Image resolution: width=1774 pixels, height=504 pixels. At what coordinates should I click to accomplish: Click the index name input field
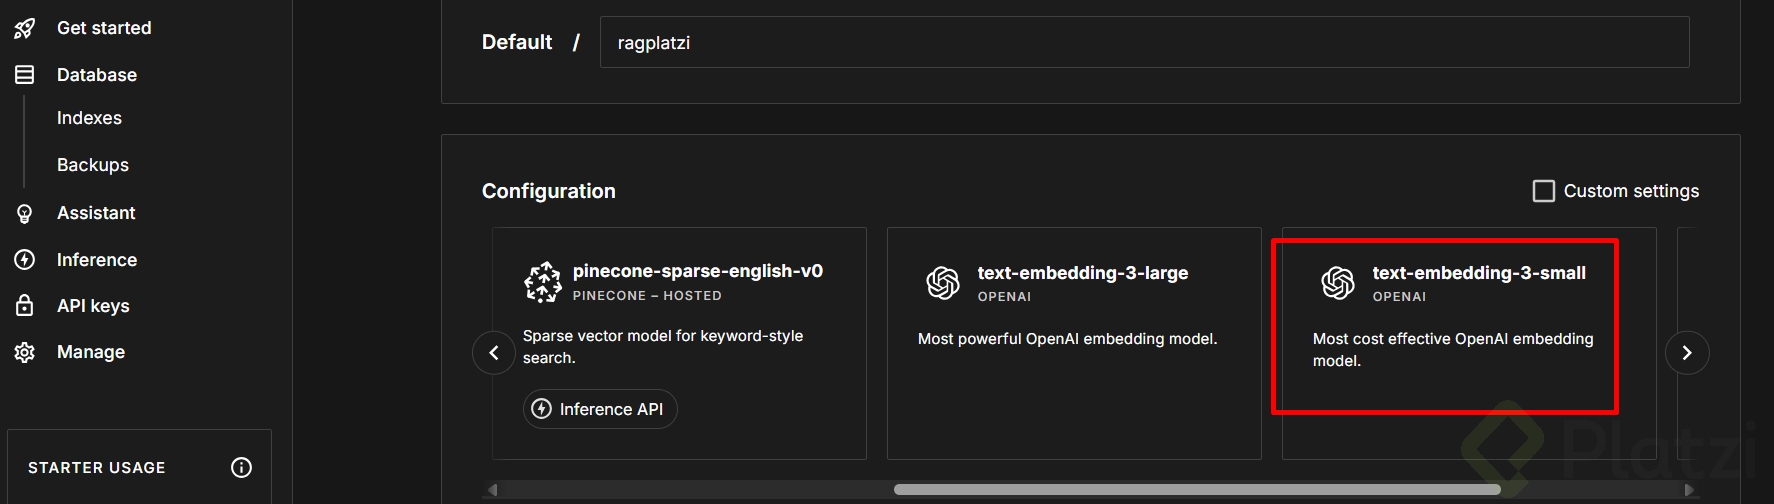pos(1144,43)
